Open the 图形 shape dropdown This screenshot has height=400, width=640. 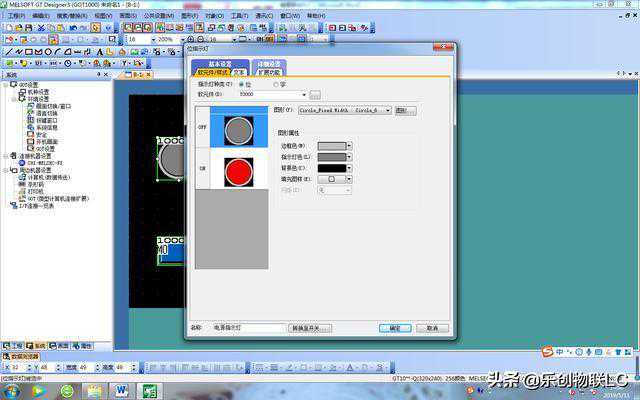click(387, 110)
